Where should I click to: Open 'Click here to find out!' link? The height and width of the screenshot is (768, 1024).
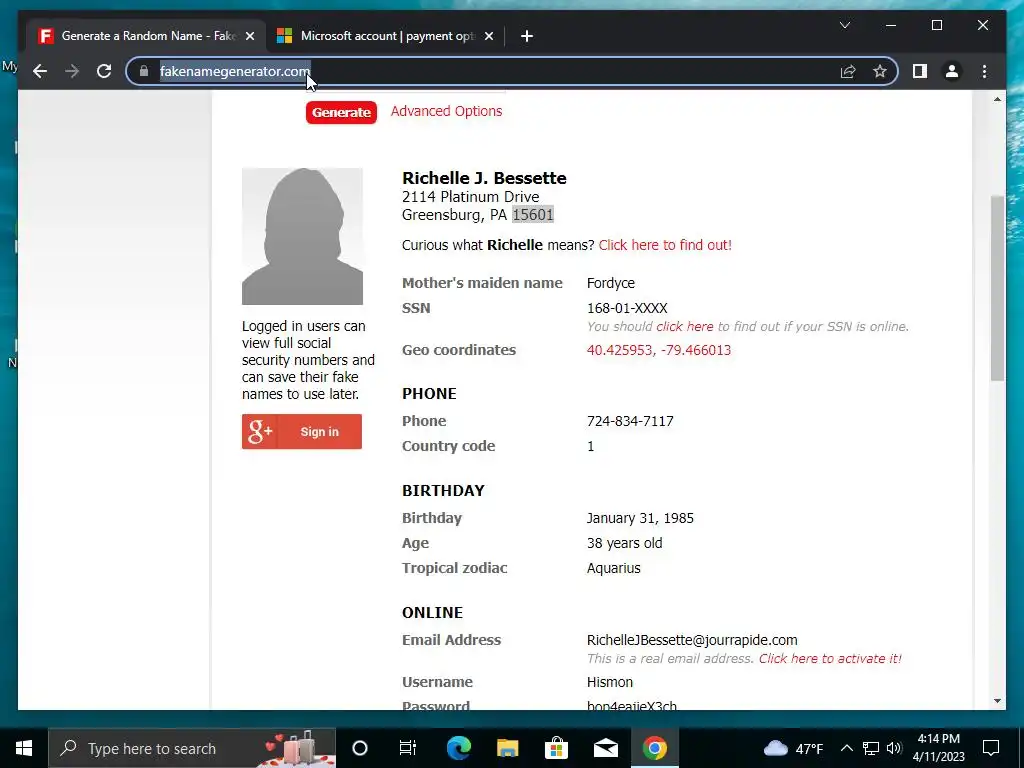pos(665,245)
